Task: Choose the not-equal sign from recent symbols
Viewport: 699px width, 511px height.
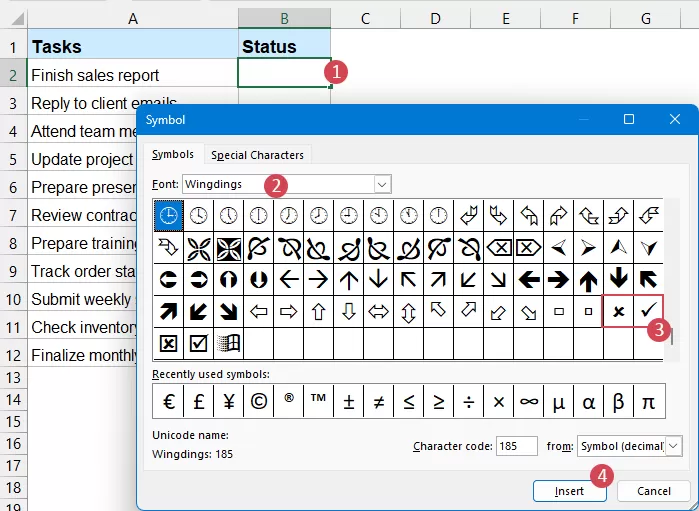Action: pyautogui.click(x=378, y=402)
